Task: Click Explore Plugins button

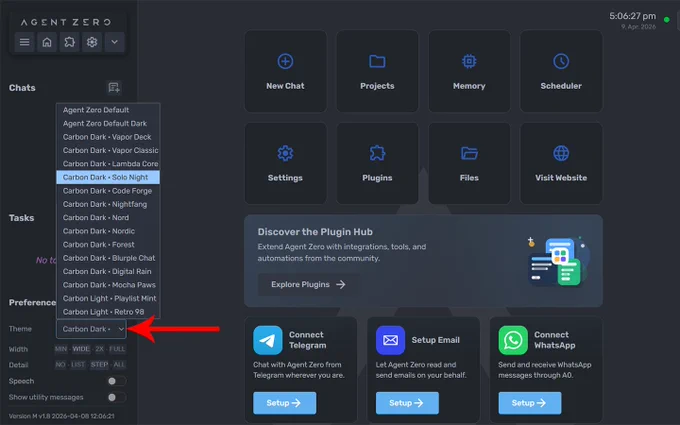Action: pos(308,284)
